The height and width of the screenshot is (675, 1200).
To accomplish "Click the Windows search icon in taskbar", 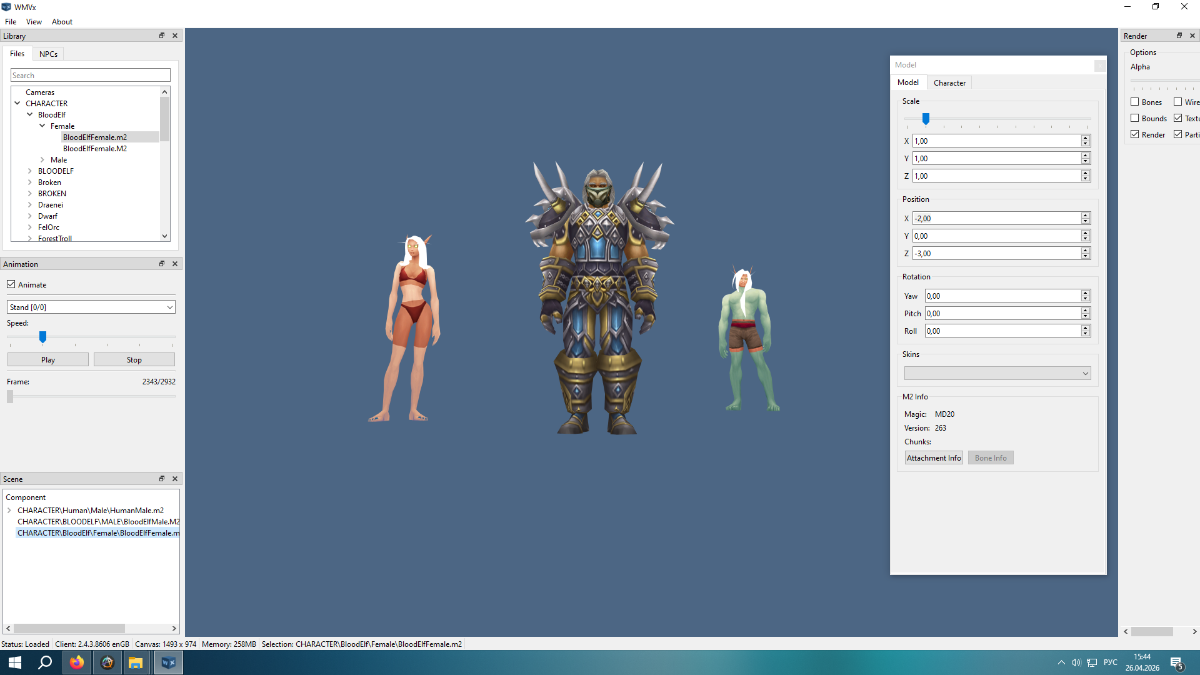I will 45,662.
